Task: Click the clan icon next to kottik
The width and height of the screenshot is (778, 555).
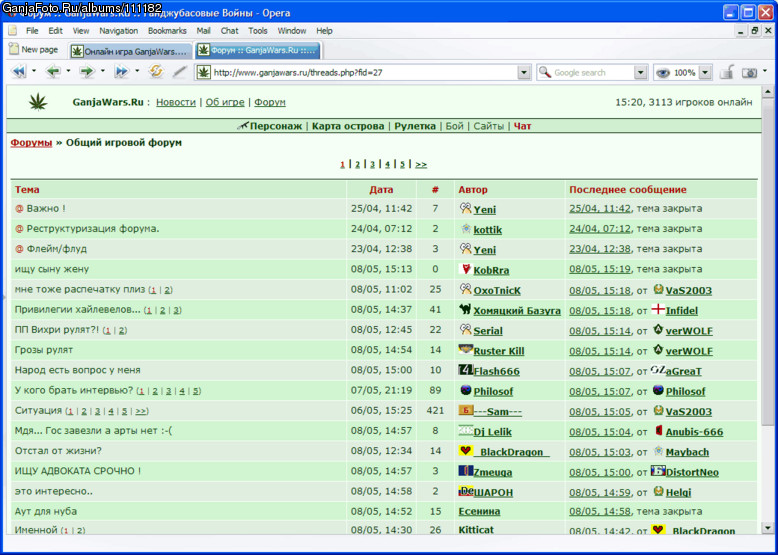Action: [x=465, y=229]
